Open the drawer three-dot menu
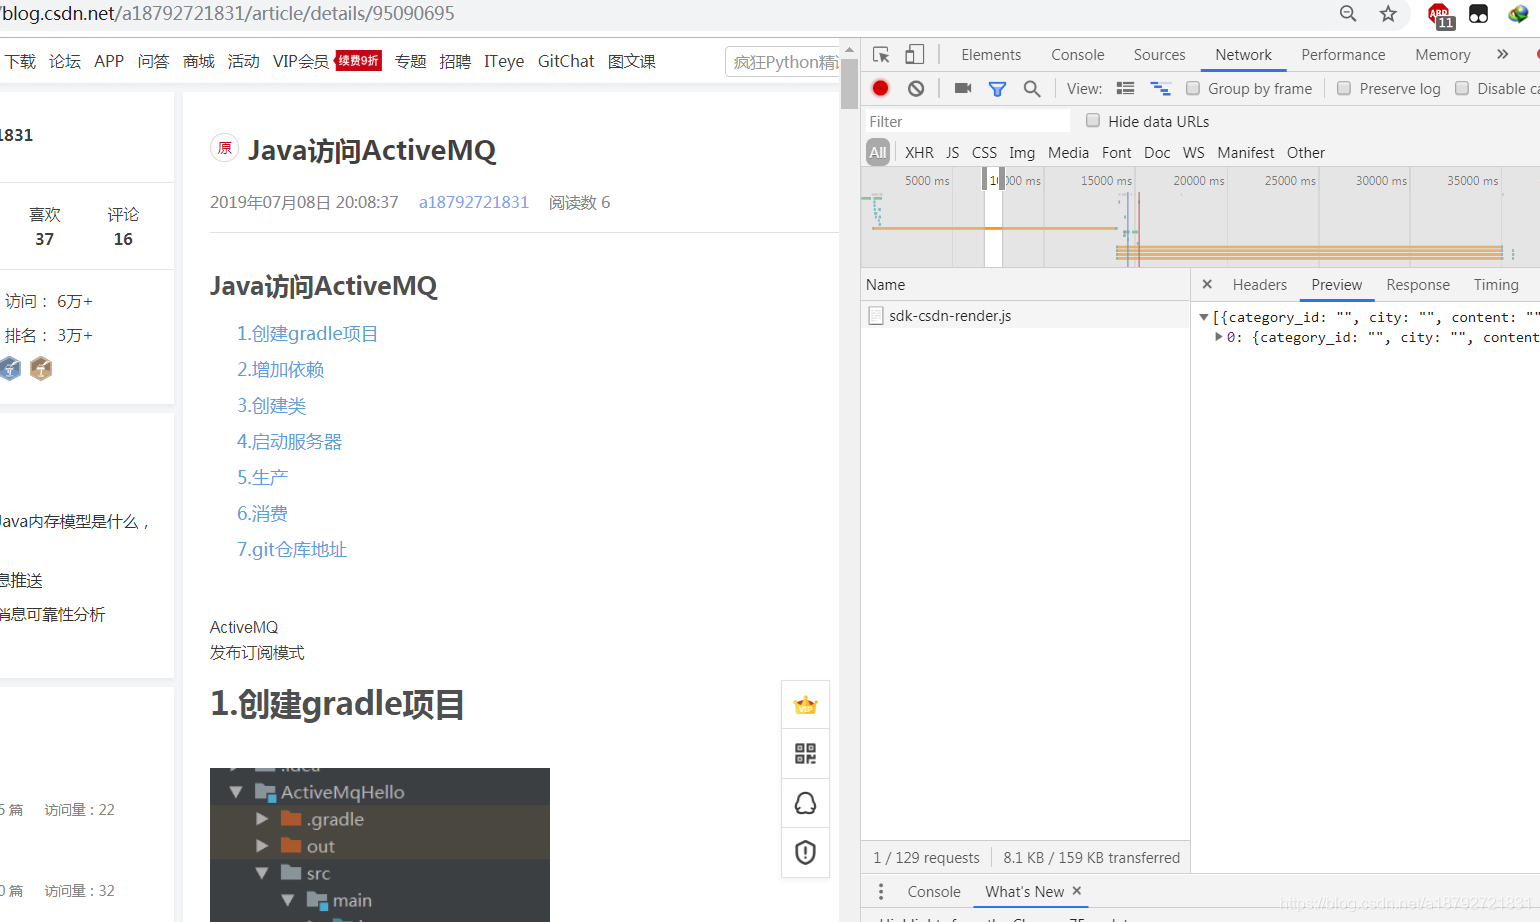 pyautogui.click(x=881, y=891)
